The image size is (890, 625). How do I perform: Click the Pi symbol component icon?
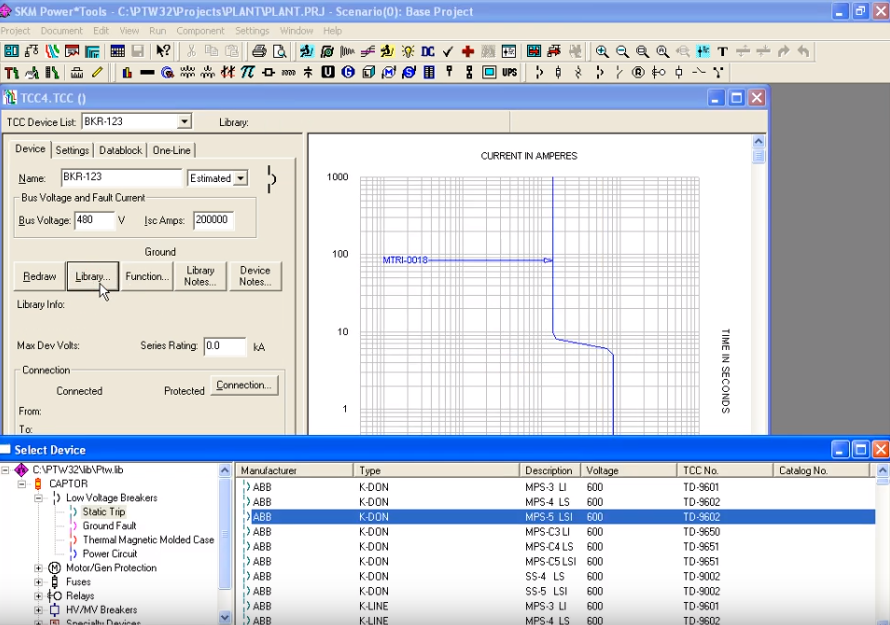[x=248, y=72]
